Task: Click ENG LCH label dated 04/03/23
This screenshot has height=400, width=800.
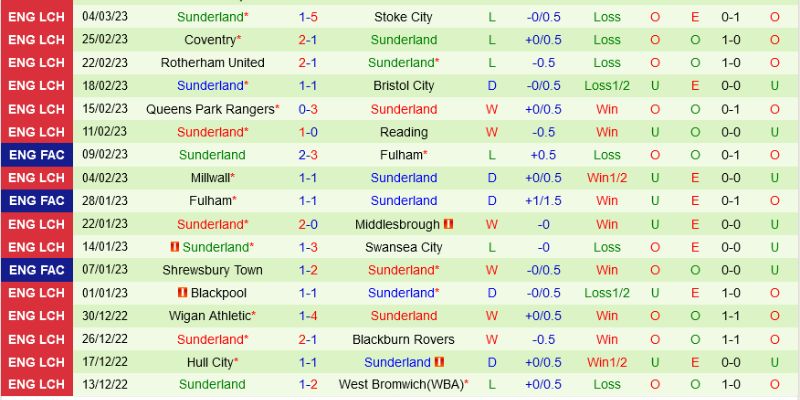Action: click(x=36, y=17)
